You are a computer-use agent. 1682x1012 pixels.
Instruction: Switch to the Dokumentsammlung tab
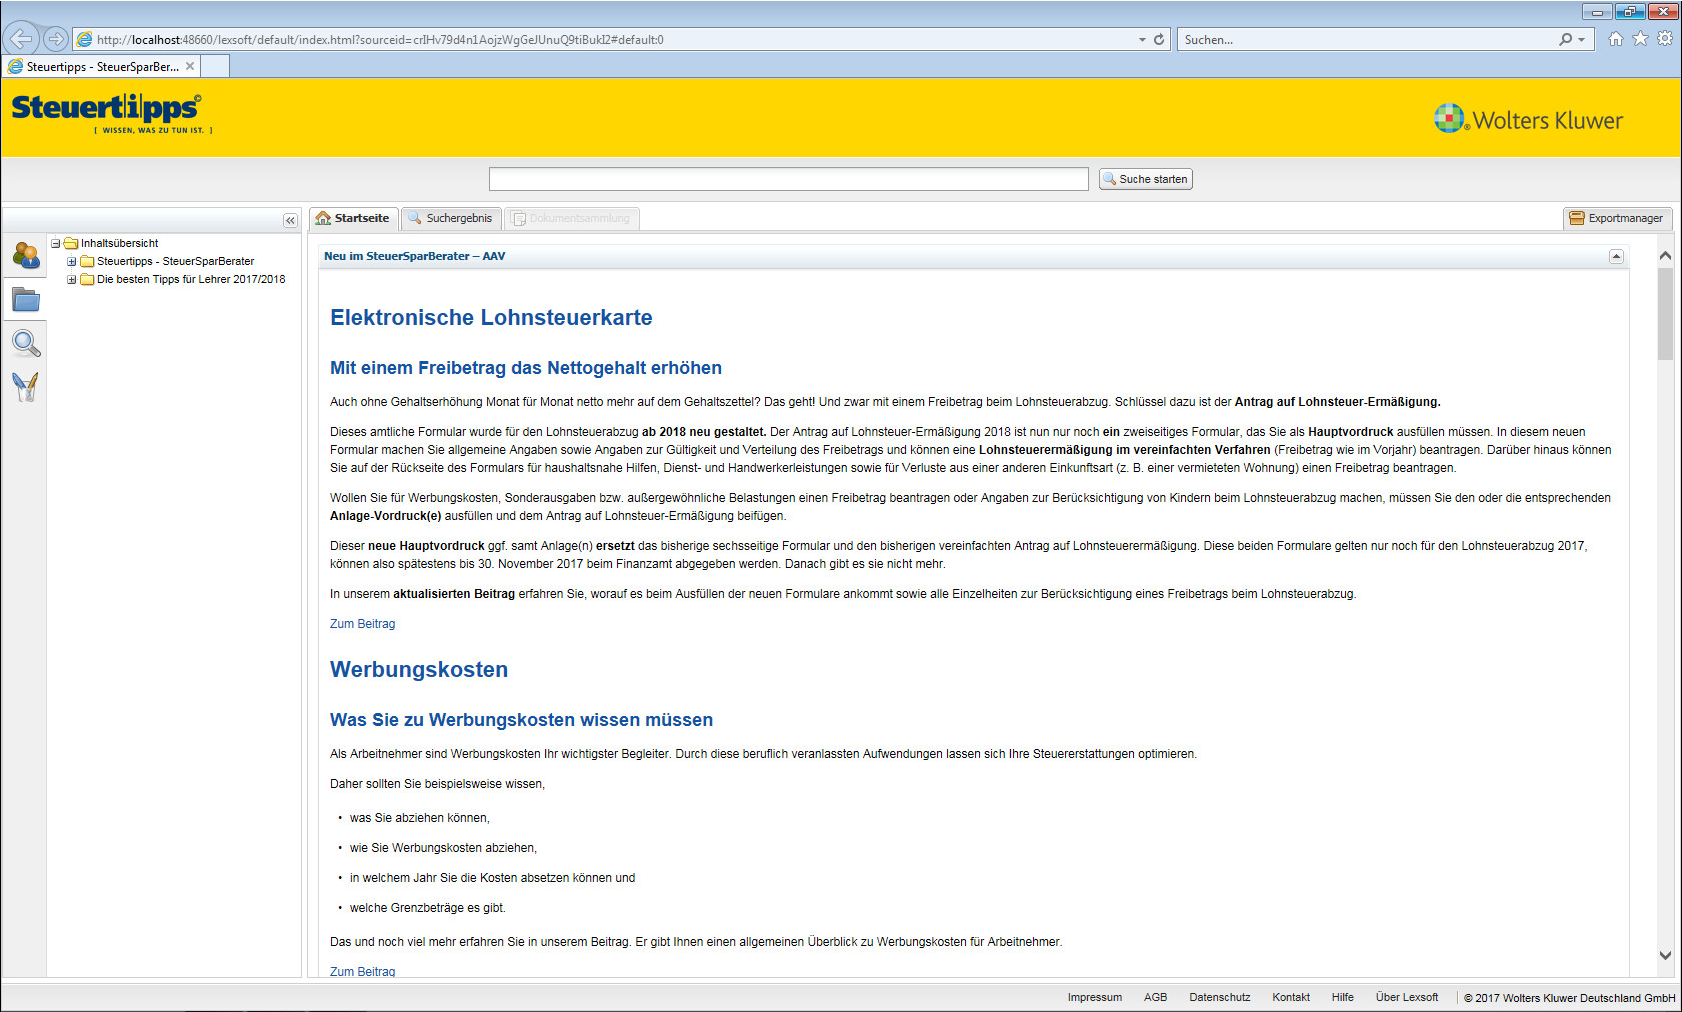pyautogui.click(x=572, y=218)
